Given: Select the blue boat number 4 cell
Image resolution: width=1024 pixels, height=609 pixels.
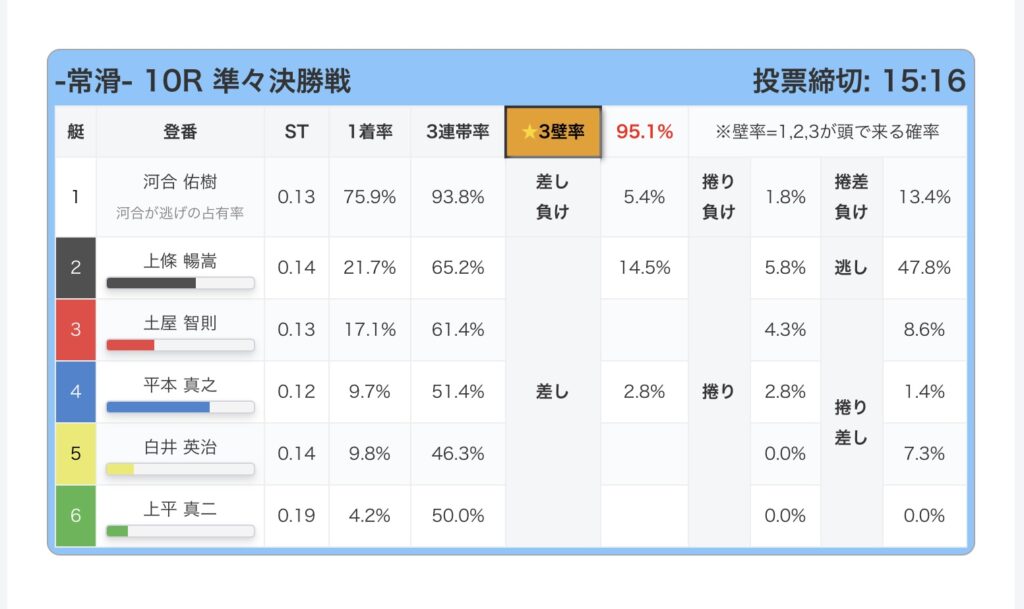Looking at the screenshot, I should [x=76, y=392].
